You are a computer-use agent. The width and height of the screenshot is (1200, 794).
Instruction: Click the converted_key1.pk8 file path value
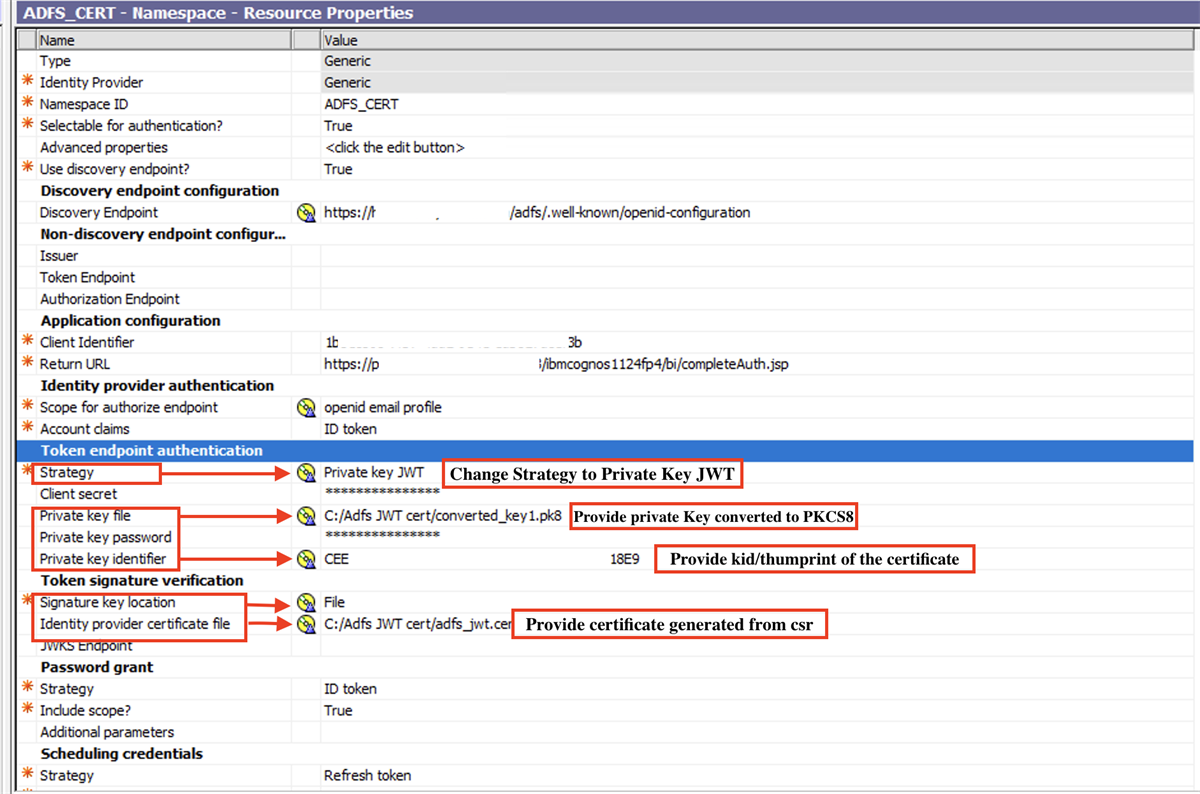pos(444,516)
